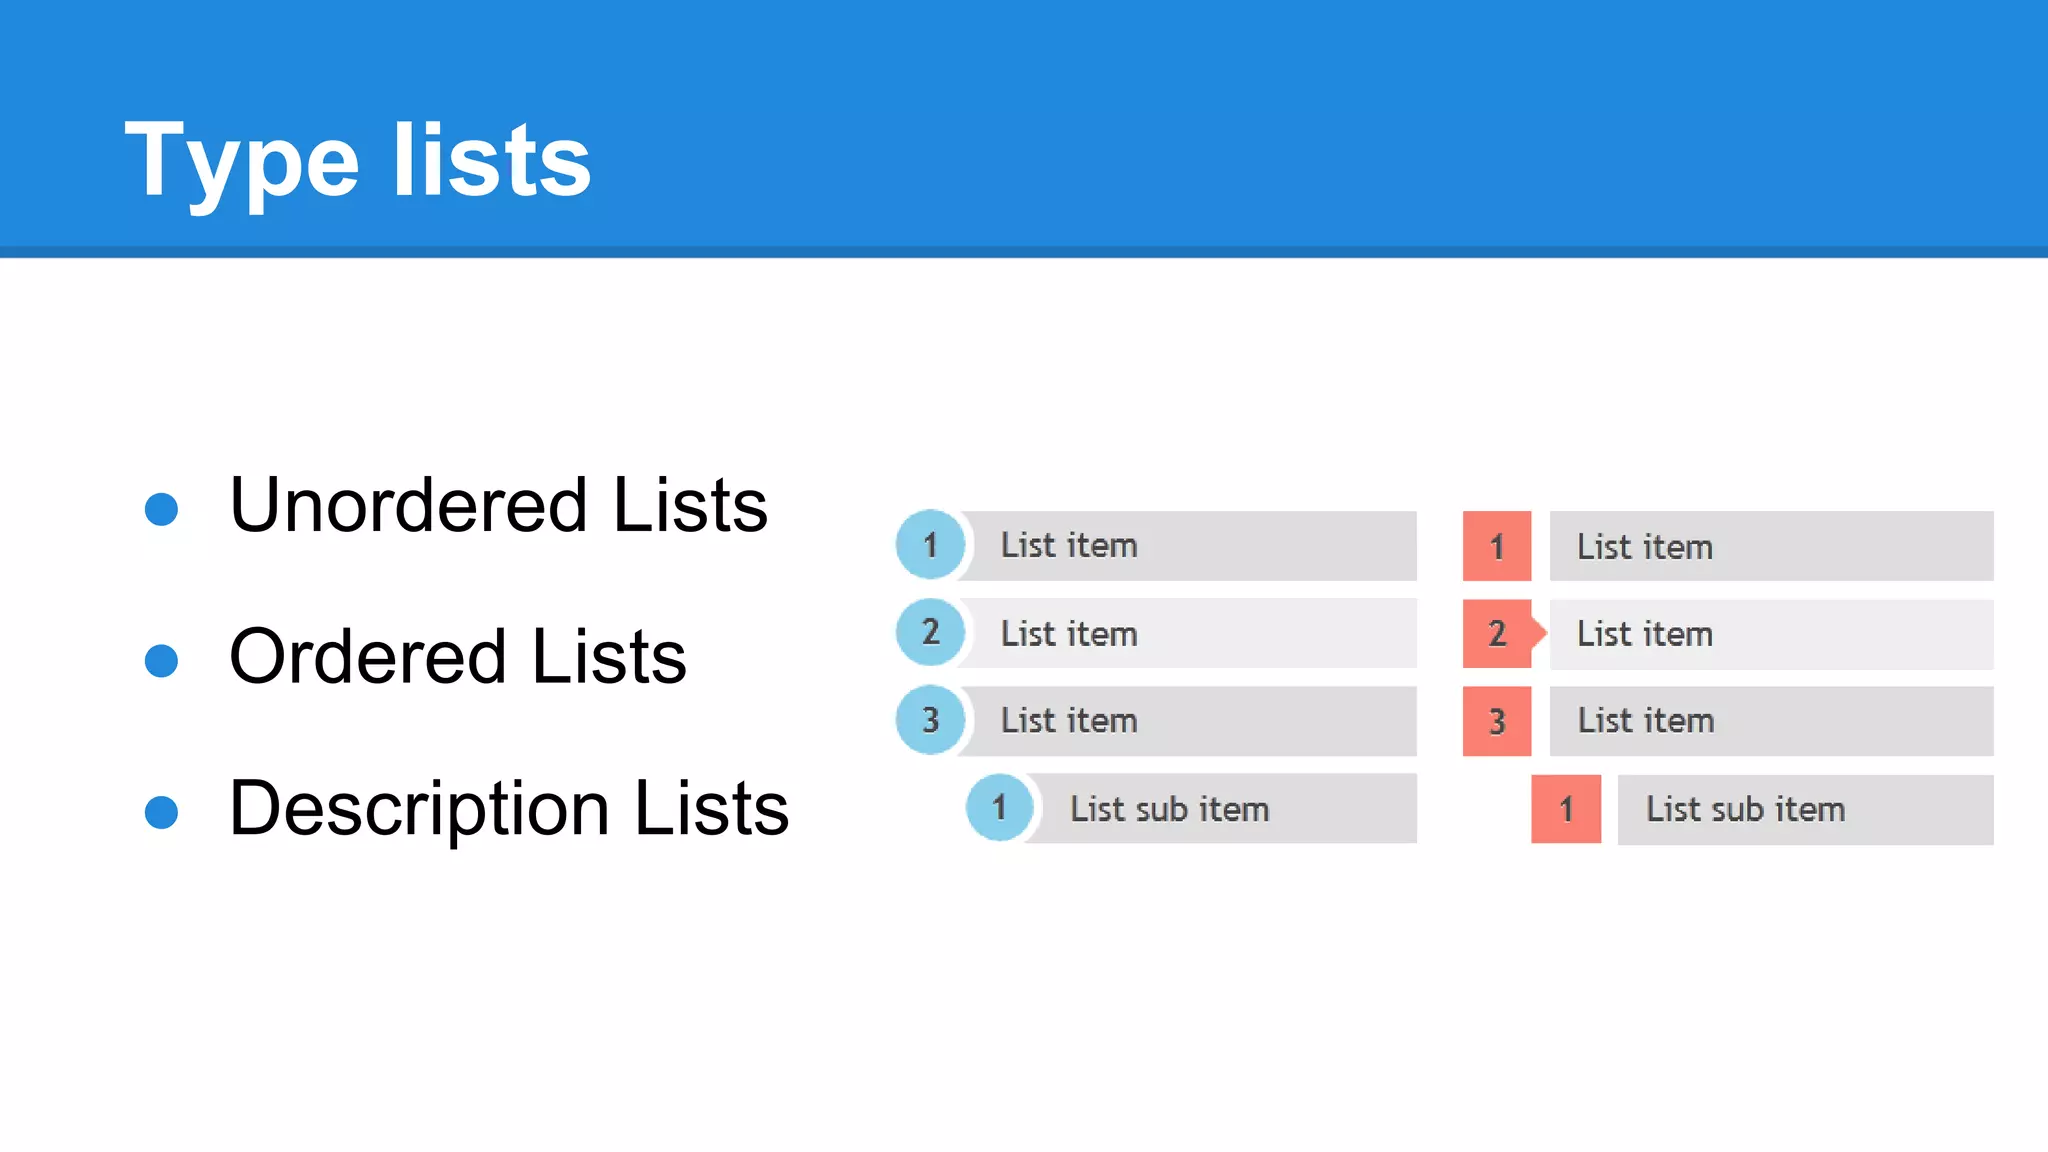
Task: Click bullet dot before Unordered Lists
Action: (x=161, y=509)
